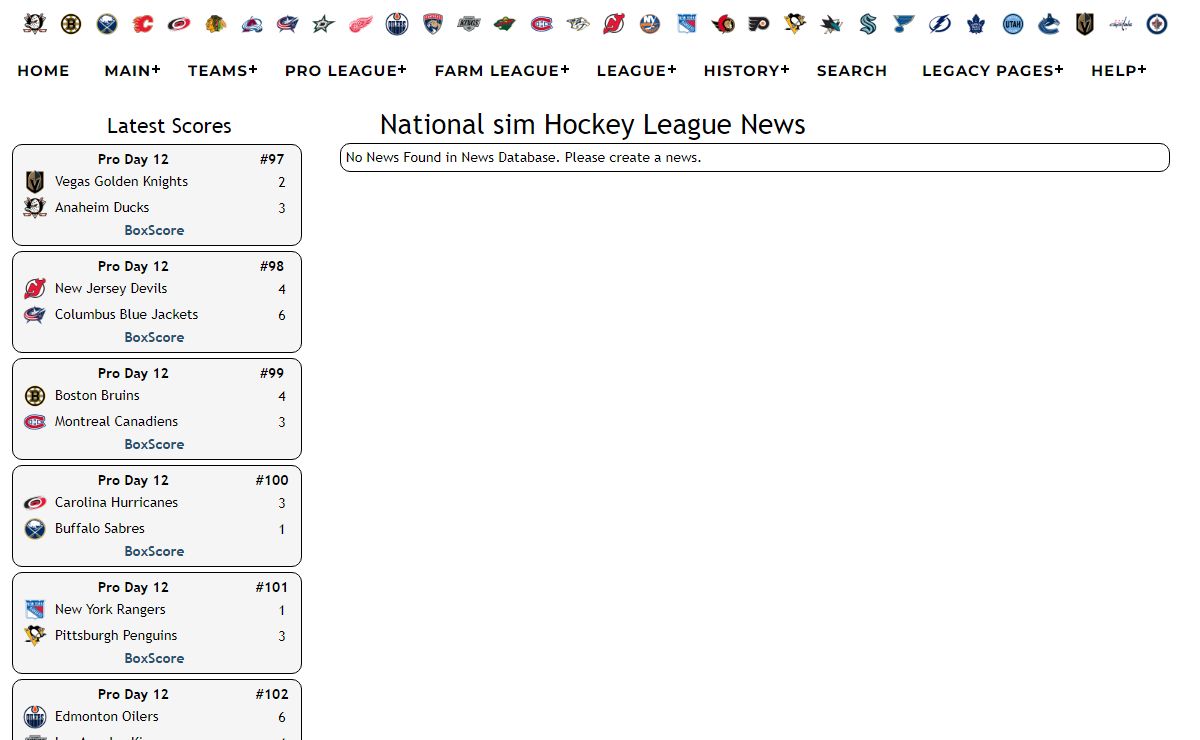
Task: Click the San Jose Sharks logo in top strip
Action: tap(832, 24)
